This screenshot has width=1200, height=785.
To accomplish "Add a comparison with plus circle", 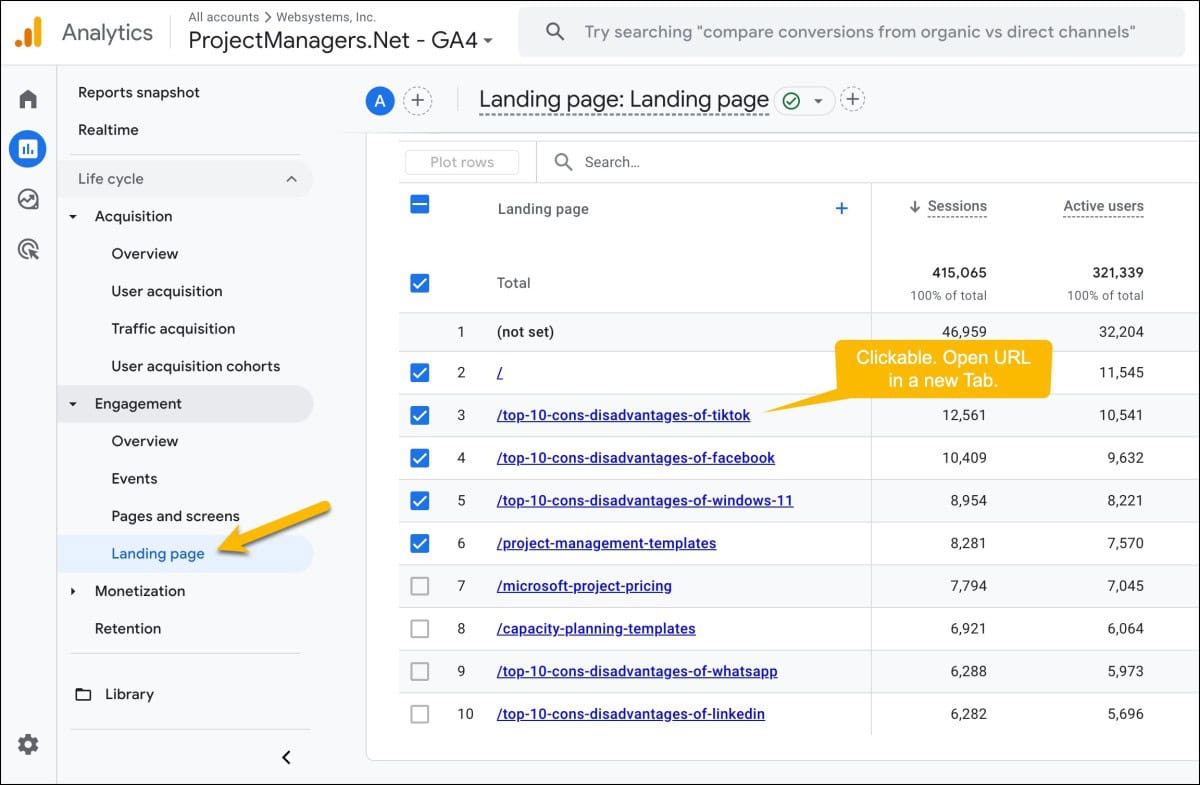I will pyautogui.click(x=417, y=100).
